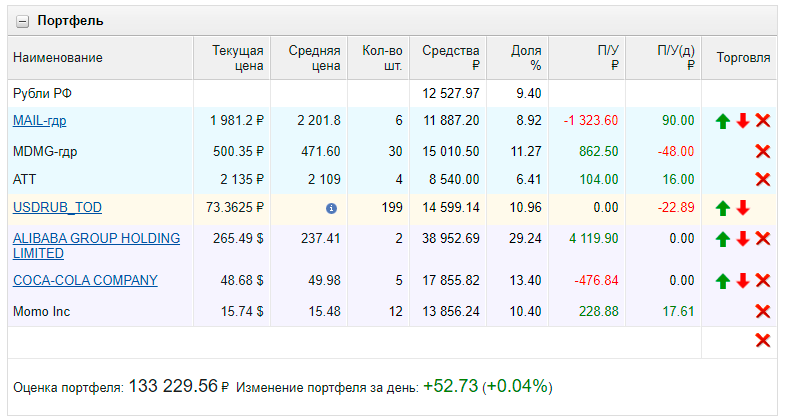Click USDRUB_TOD daily value -22.89
The width and height of the screenshot is (786, 420).
click(x=676, y=207)
